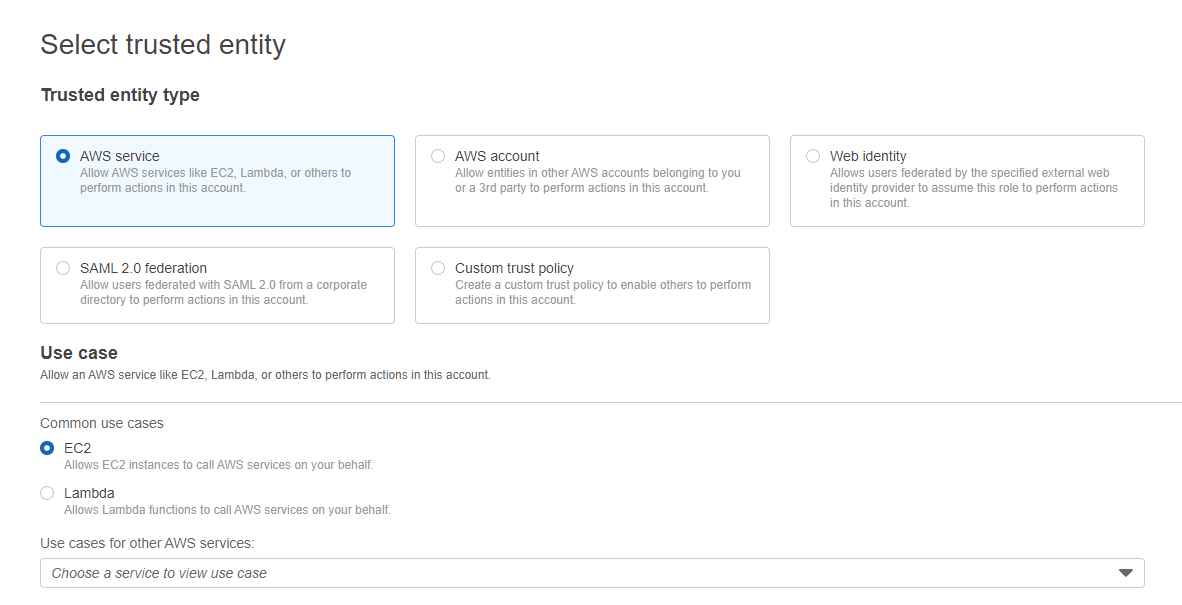Click the 'SAML 2.0 federation' title text

[x=143, y=268]
